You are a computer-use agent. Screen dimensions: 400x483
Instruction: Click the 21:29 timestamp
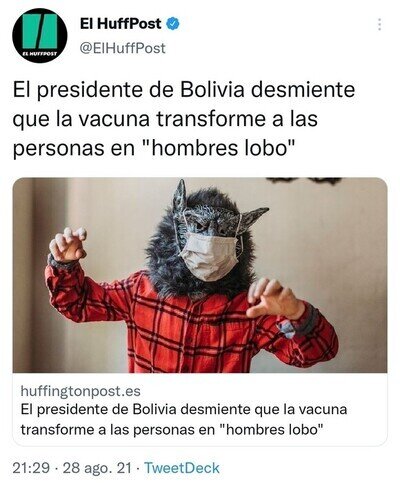(x=31, y=468)
